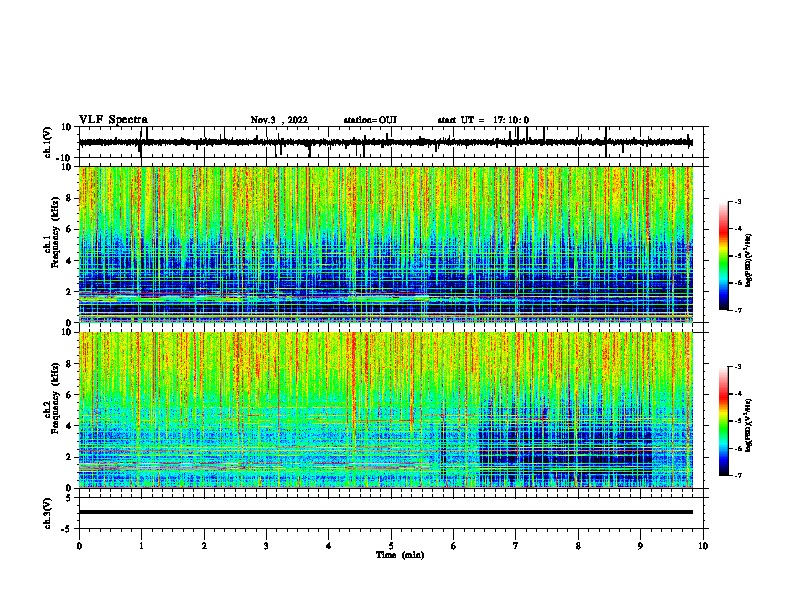The height and width of the screenshot is (612, 792).
Task: Click the "9" tick on the time axis
Action: coord(640,546)
